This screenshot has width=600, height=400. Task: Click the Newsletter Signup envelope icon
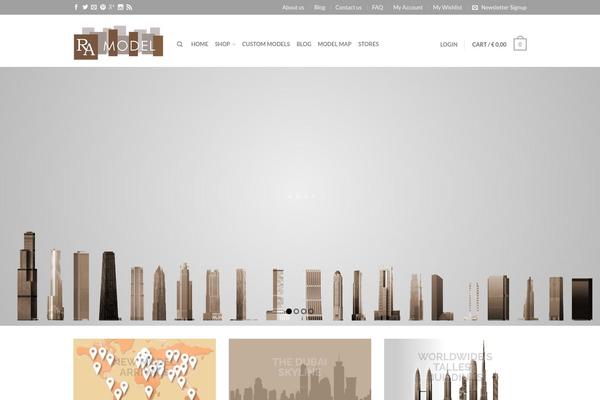tap(475, 7)
